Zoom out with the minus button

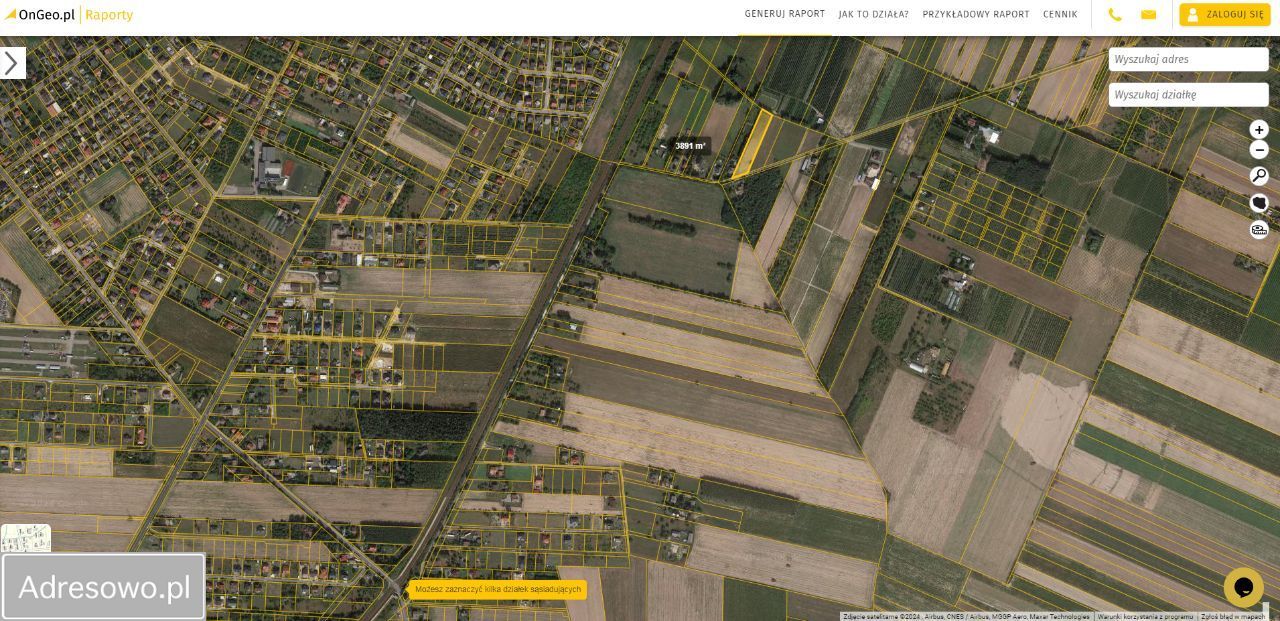(1259, 150)
